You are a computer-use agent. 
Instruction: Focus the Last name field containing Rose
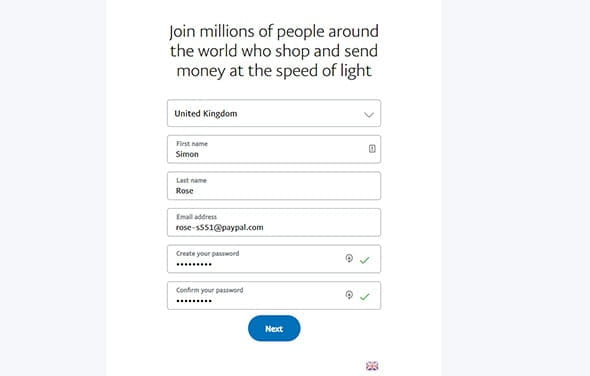pyautogui.click(x=274, y=186)
